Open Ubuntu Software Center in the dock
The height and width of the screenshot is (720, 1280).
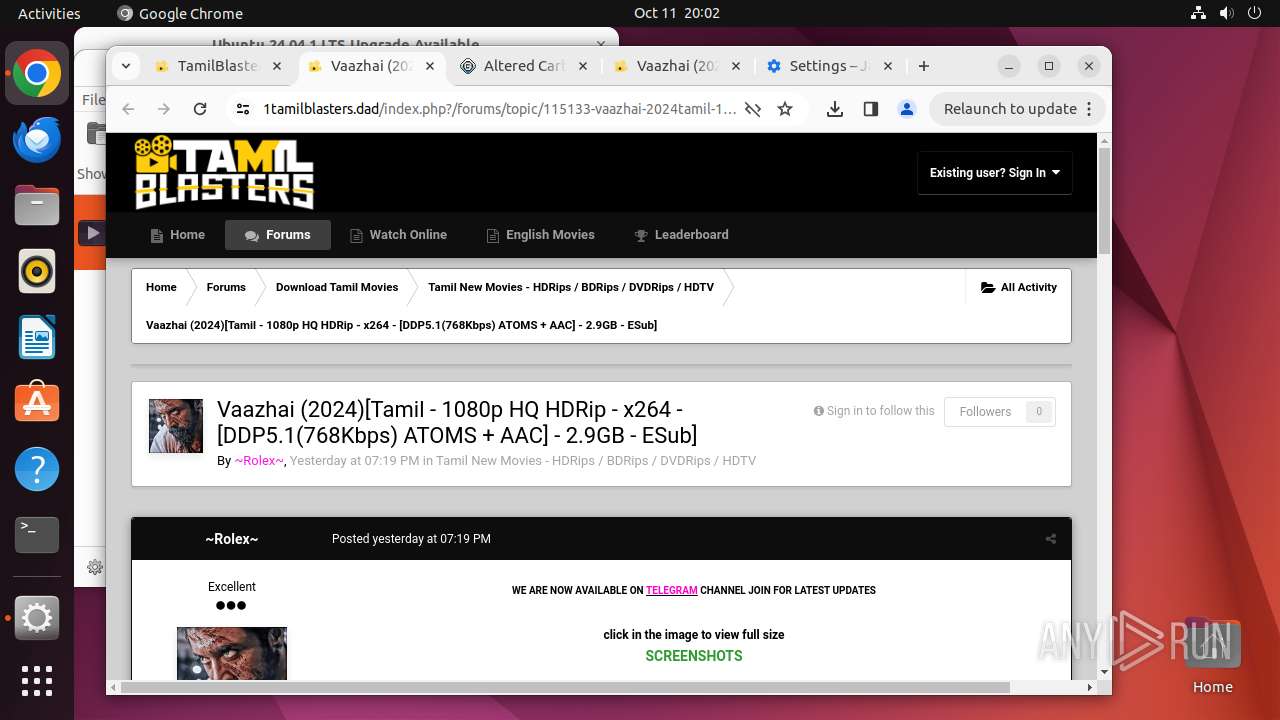point(37,403)
